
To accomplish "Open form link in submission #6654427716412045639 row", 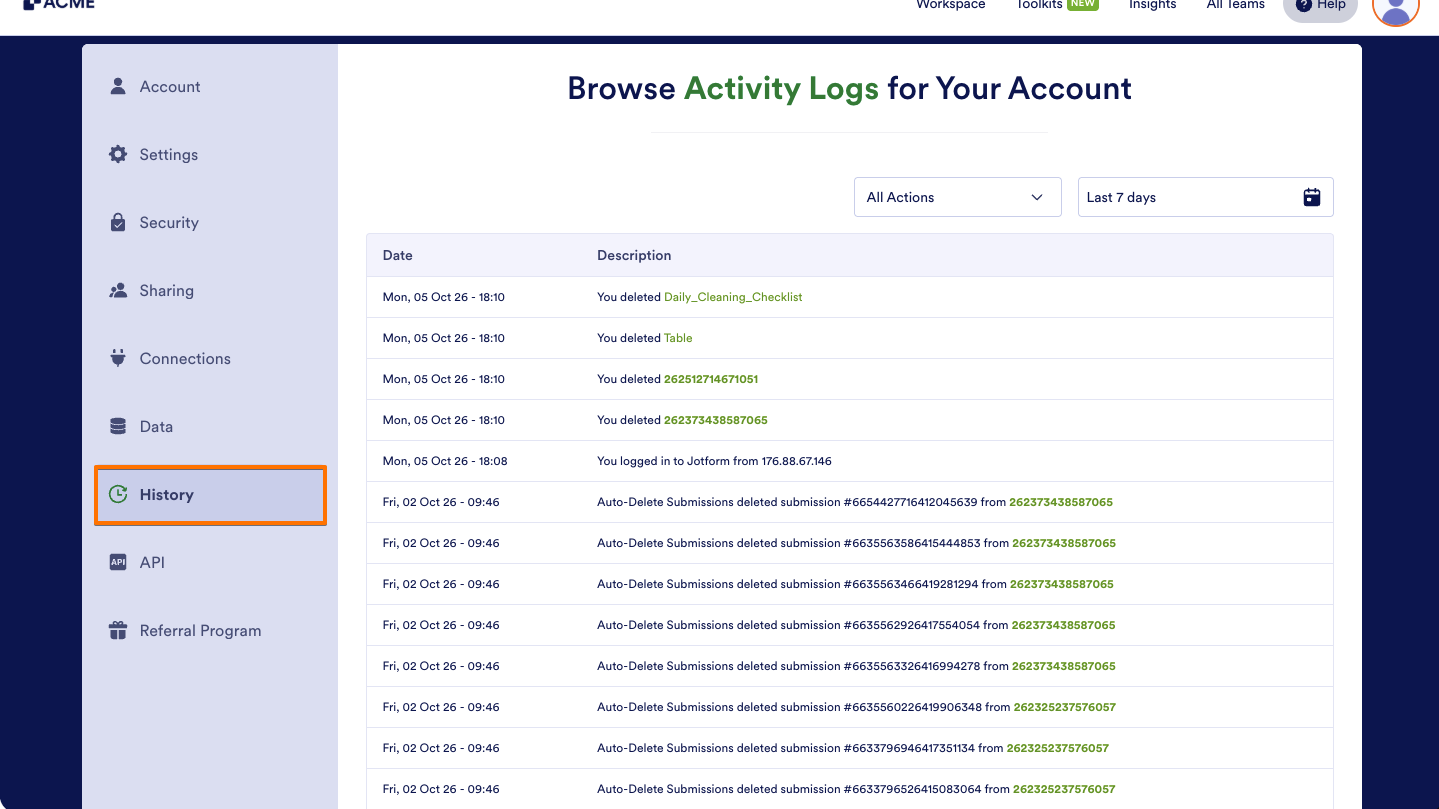I will (1061, 502).
